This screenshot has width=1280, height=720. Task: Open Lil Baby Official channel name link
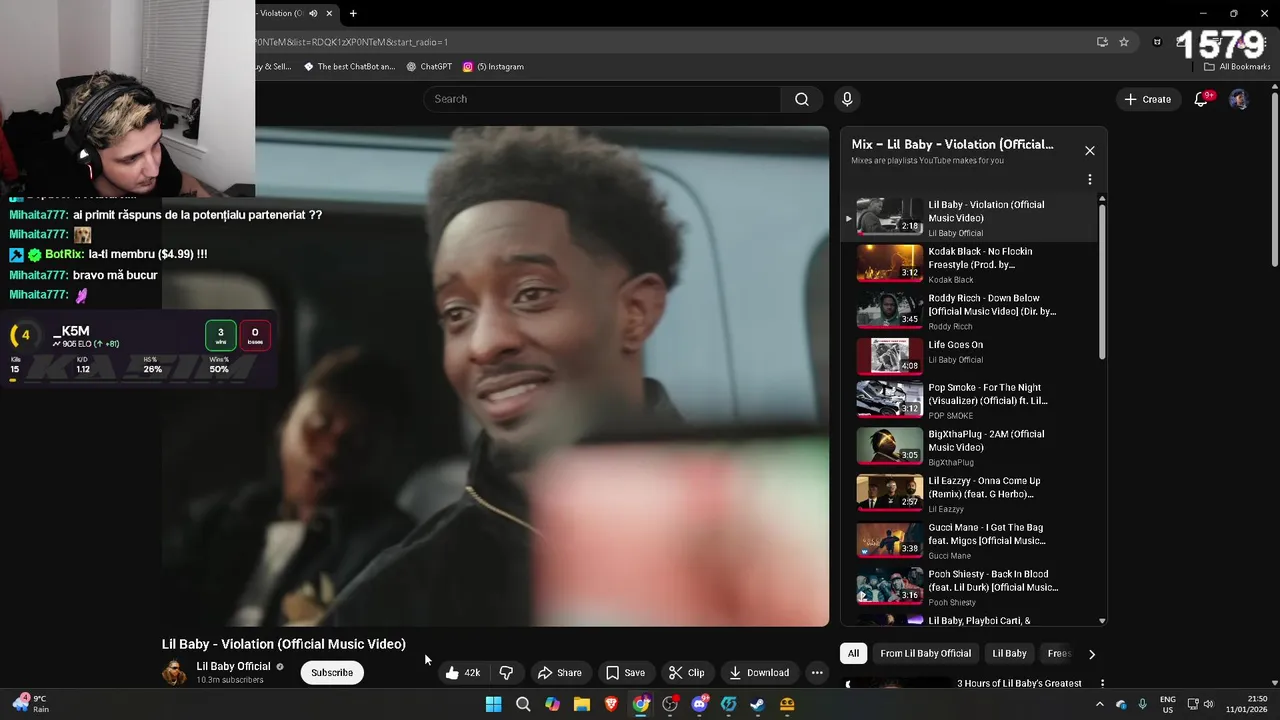pos(233,666)
